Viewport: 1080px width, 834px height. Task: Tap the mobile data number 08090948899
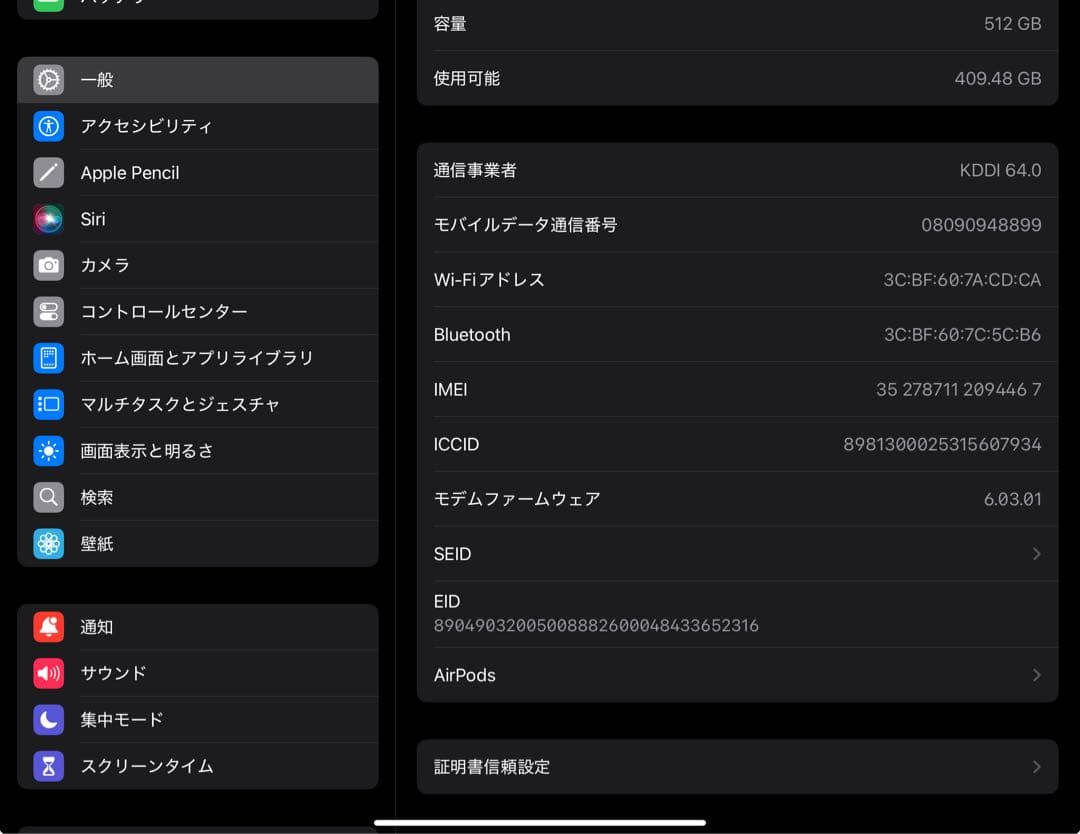pyautogui.click(x=982, y=225)
